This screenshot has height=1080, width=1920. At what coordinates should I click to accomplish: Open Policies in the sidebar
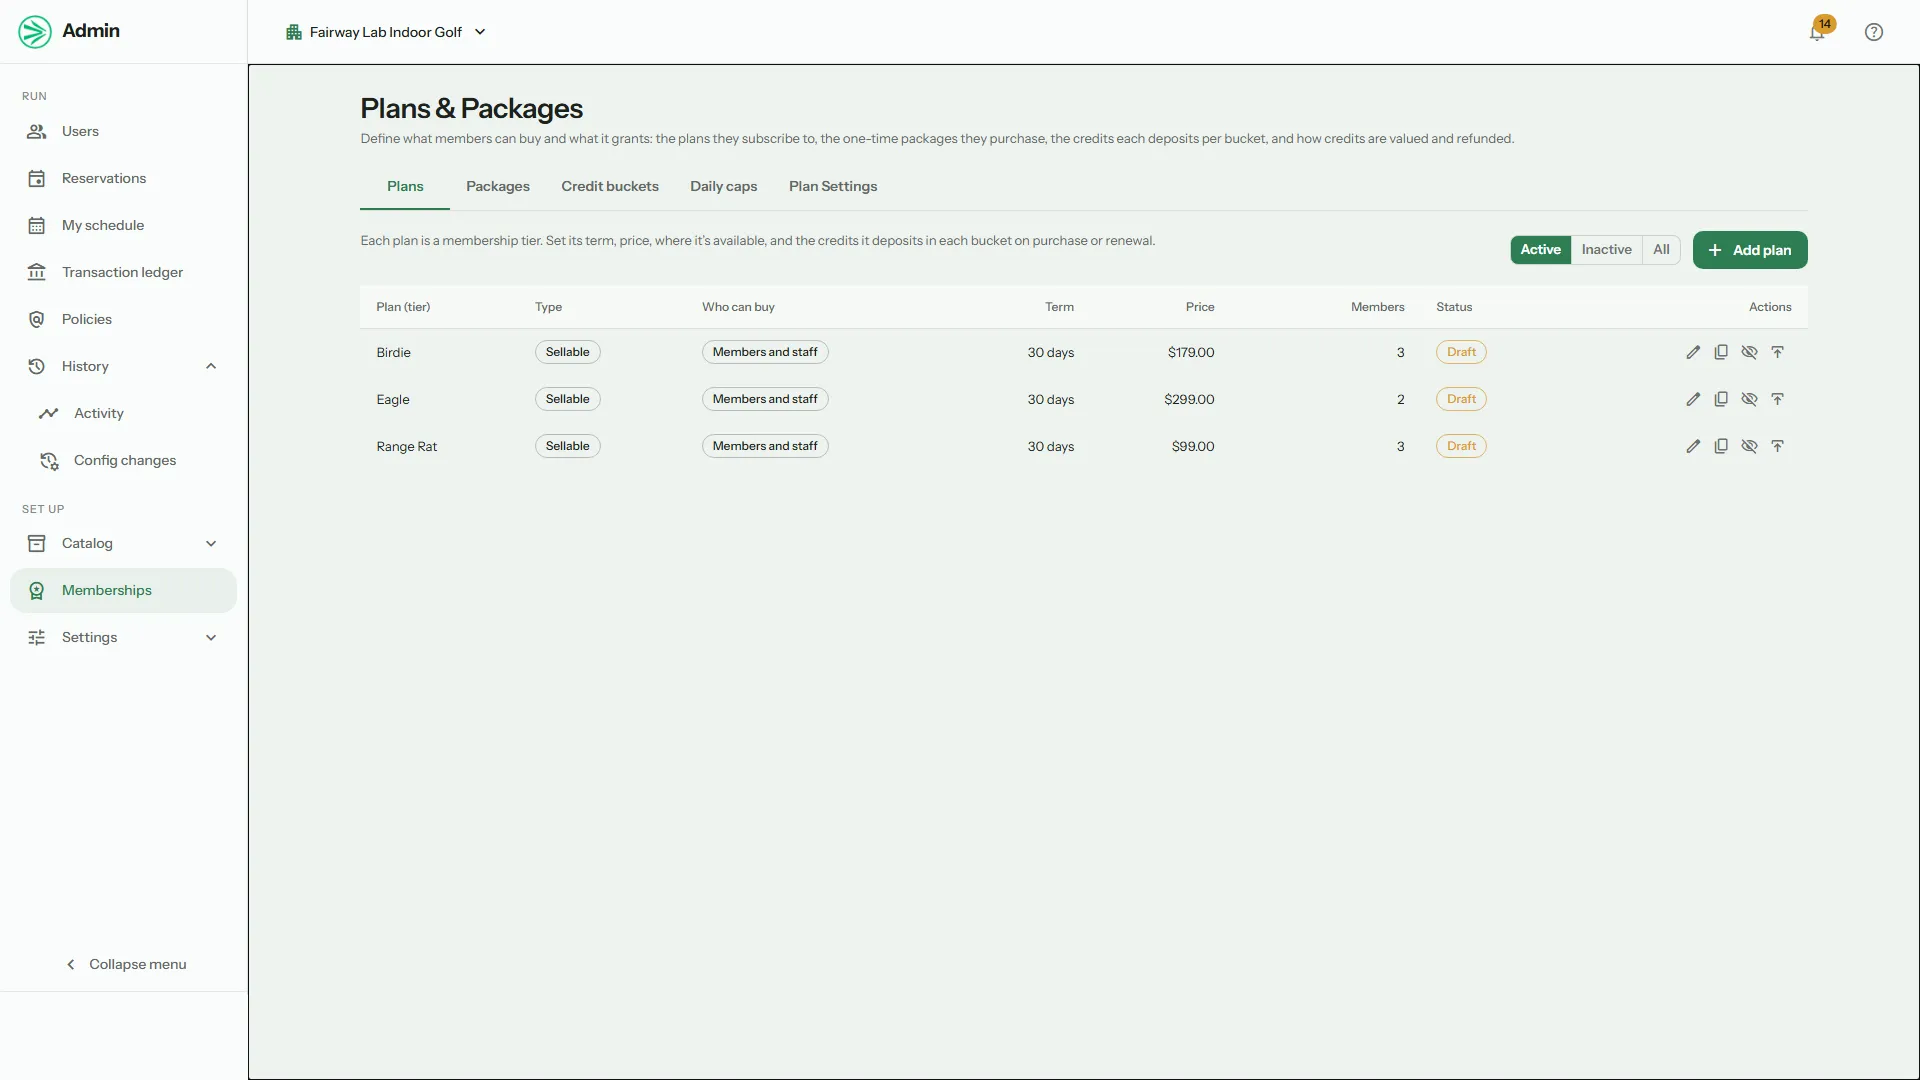(x=124, y=319)
